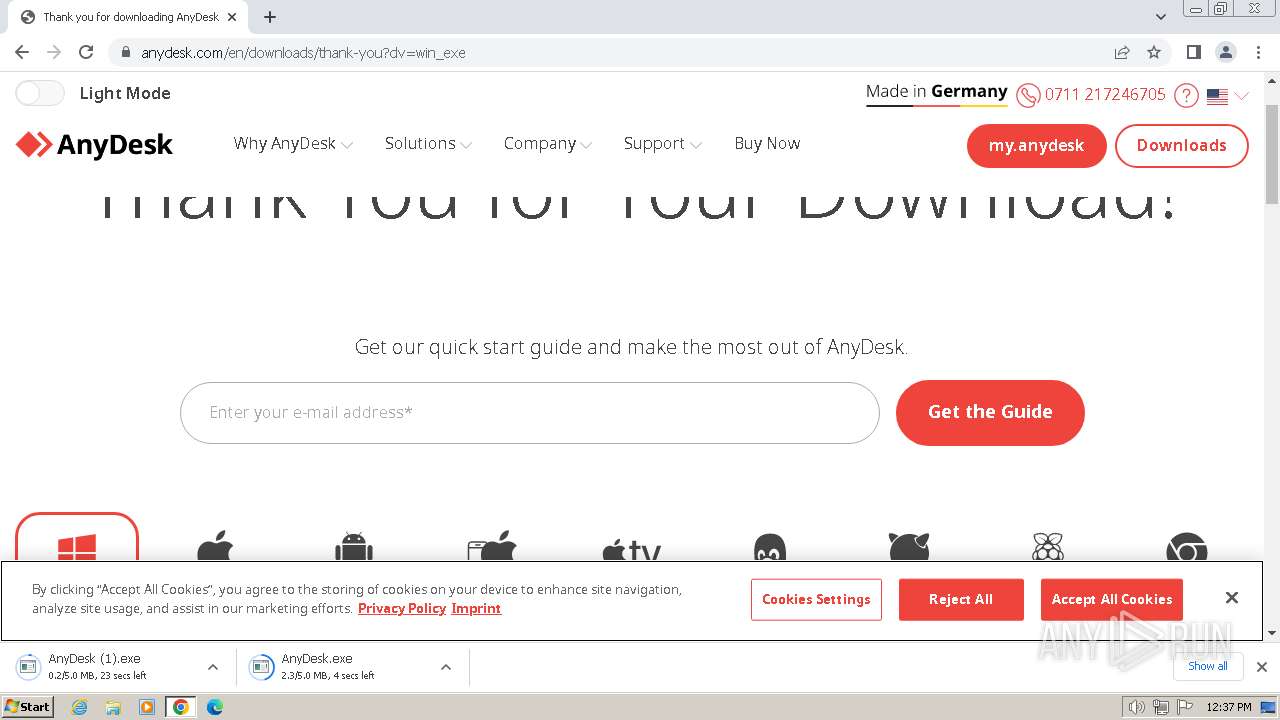Bookmark this page with star icon
This screenshot has width=1280, height=720.
(1154, 52)
